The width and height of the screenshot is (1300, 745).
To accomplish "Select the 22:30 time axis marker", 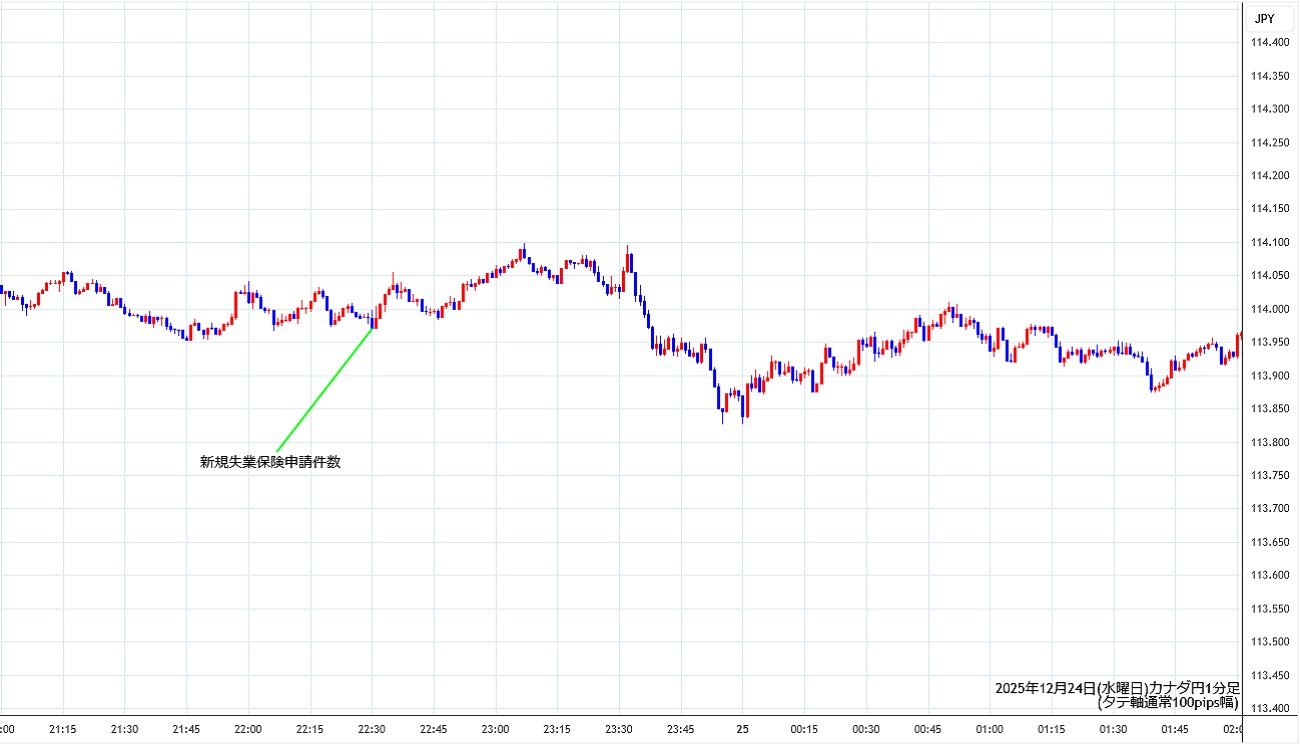I will (372, 729).
